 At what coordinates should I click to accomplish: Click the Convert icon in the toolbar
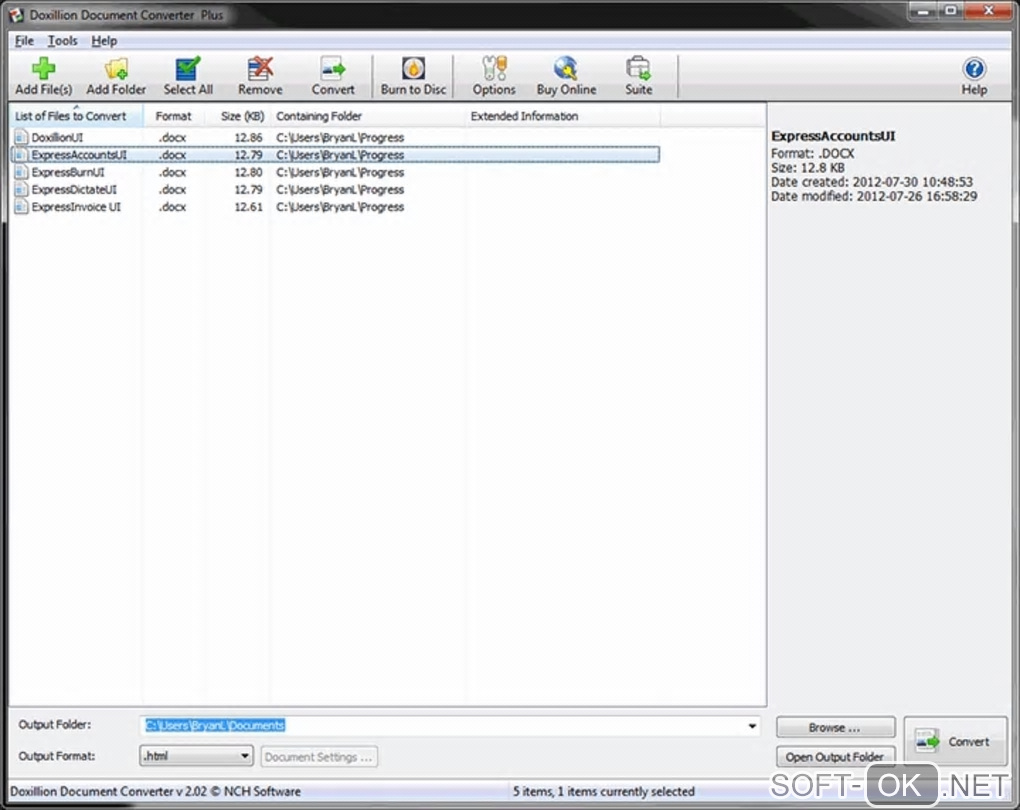[333, 68]
